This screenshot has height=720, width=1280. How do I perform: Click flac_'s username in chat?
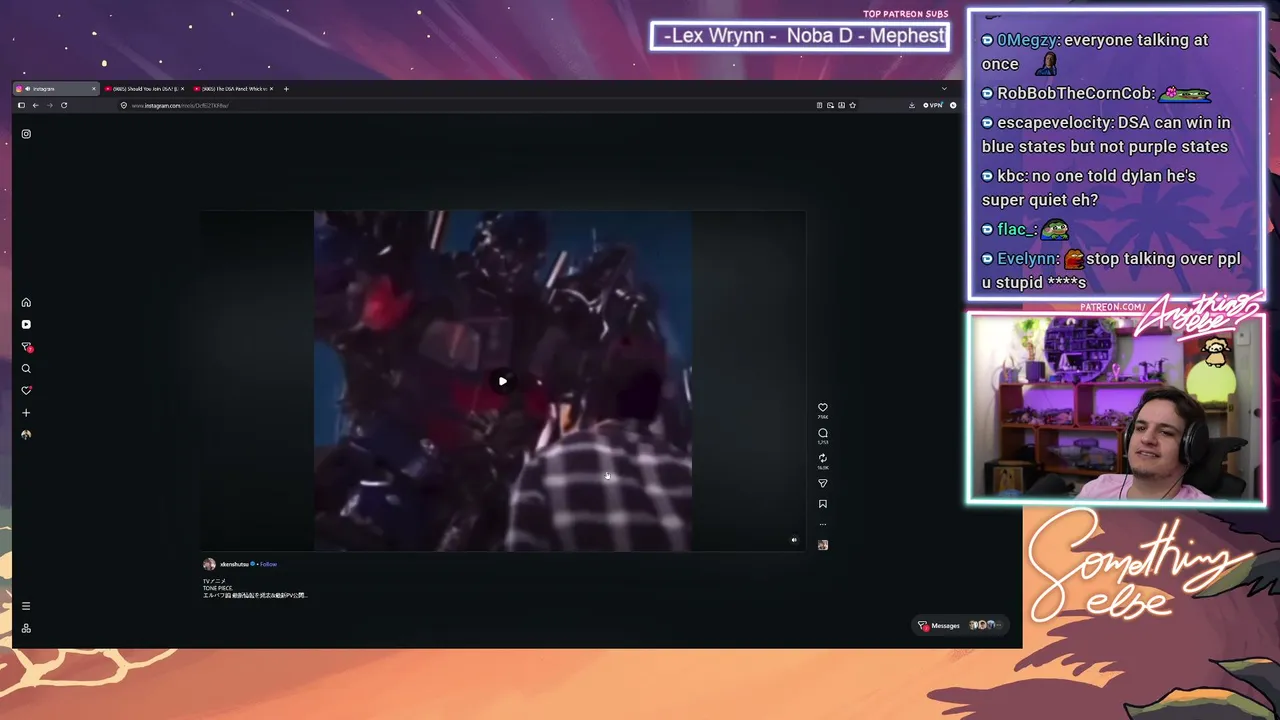(x=1015, y=229)
